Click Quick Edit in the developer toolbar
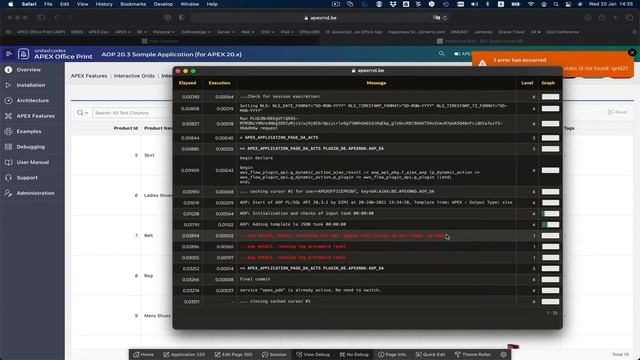The height and width of the screenshot is (360, 640). pos(430,354)
